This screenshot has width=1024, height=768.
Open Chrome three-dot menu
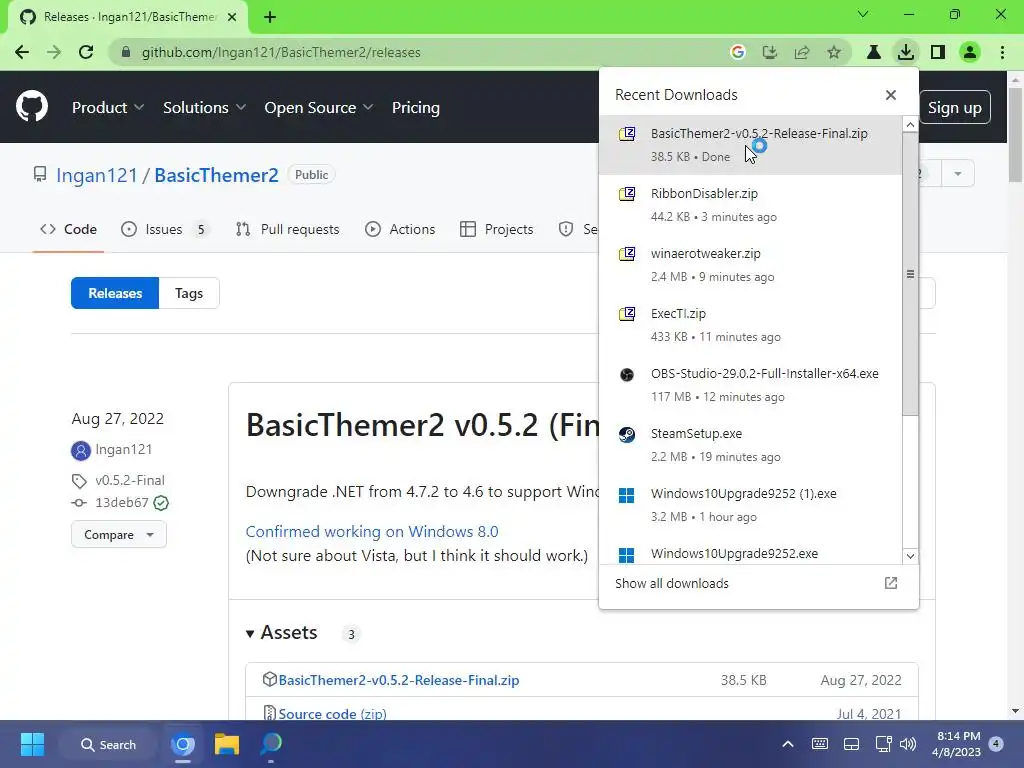tap(1002, 52)
